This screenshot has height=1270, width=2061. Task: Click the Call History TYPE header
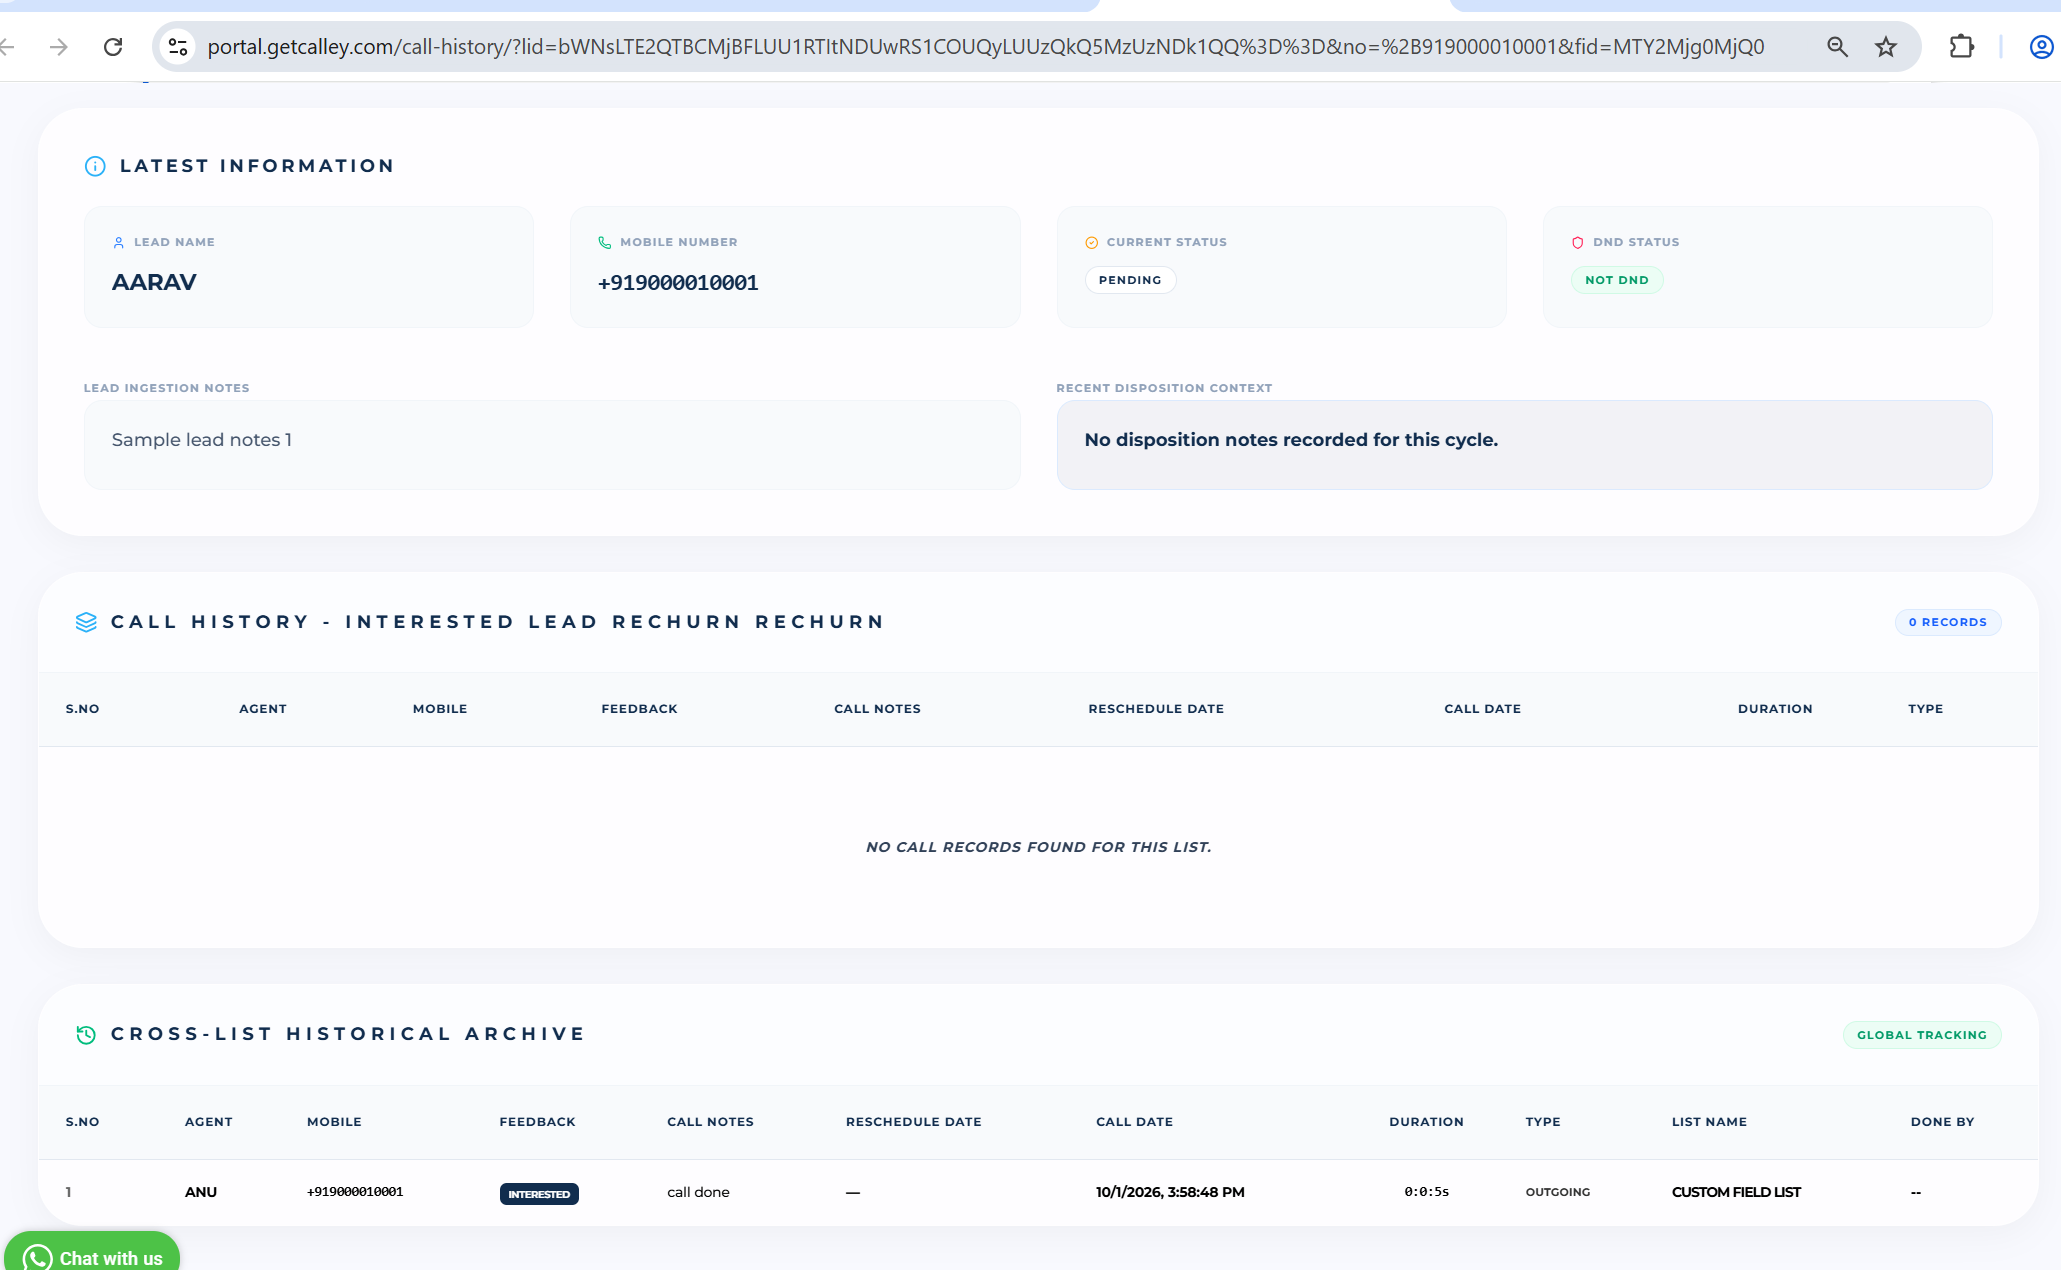click(1925, 709)
